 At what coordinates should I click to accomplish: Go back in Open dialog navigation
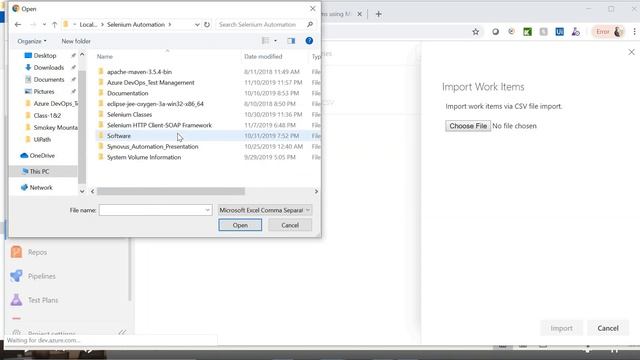click(x=18, y=24)
